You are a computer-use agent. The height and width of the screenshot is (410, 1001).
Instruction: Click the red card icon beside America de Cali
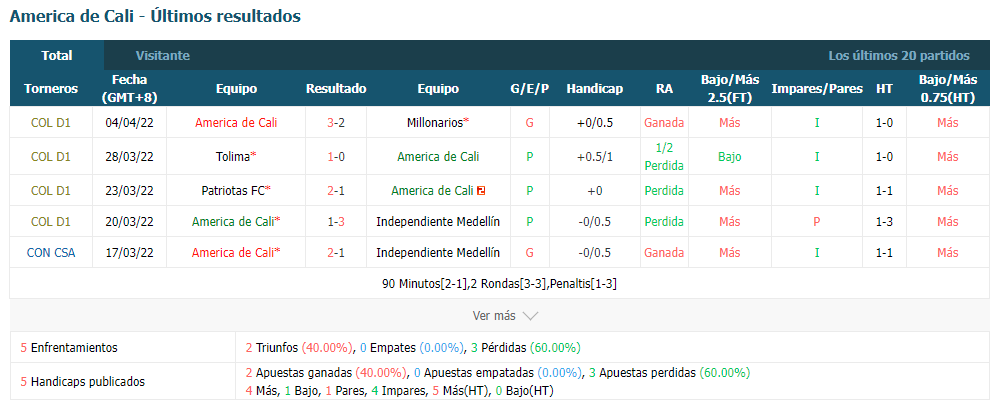point(481,190)
